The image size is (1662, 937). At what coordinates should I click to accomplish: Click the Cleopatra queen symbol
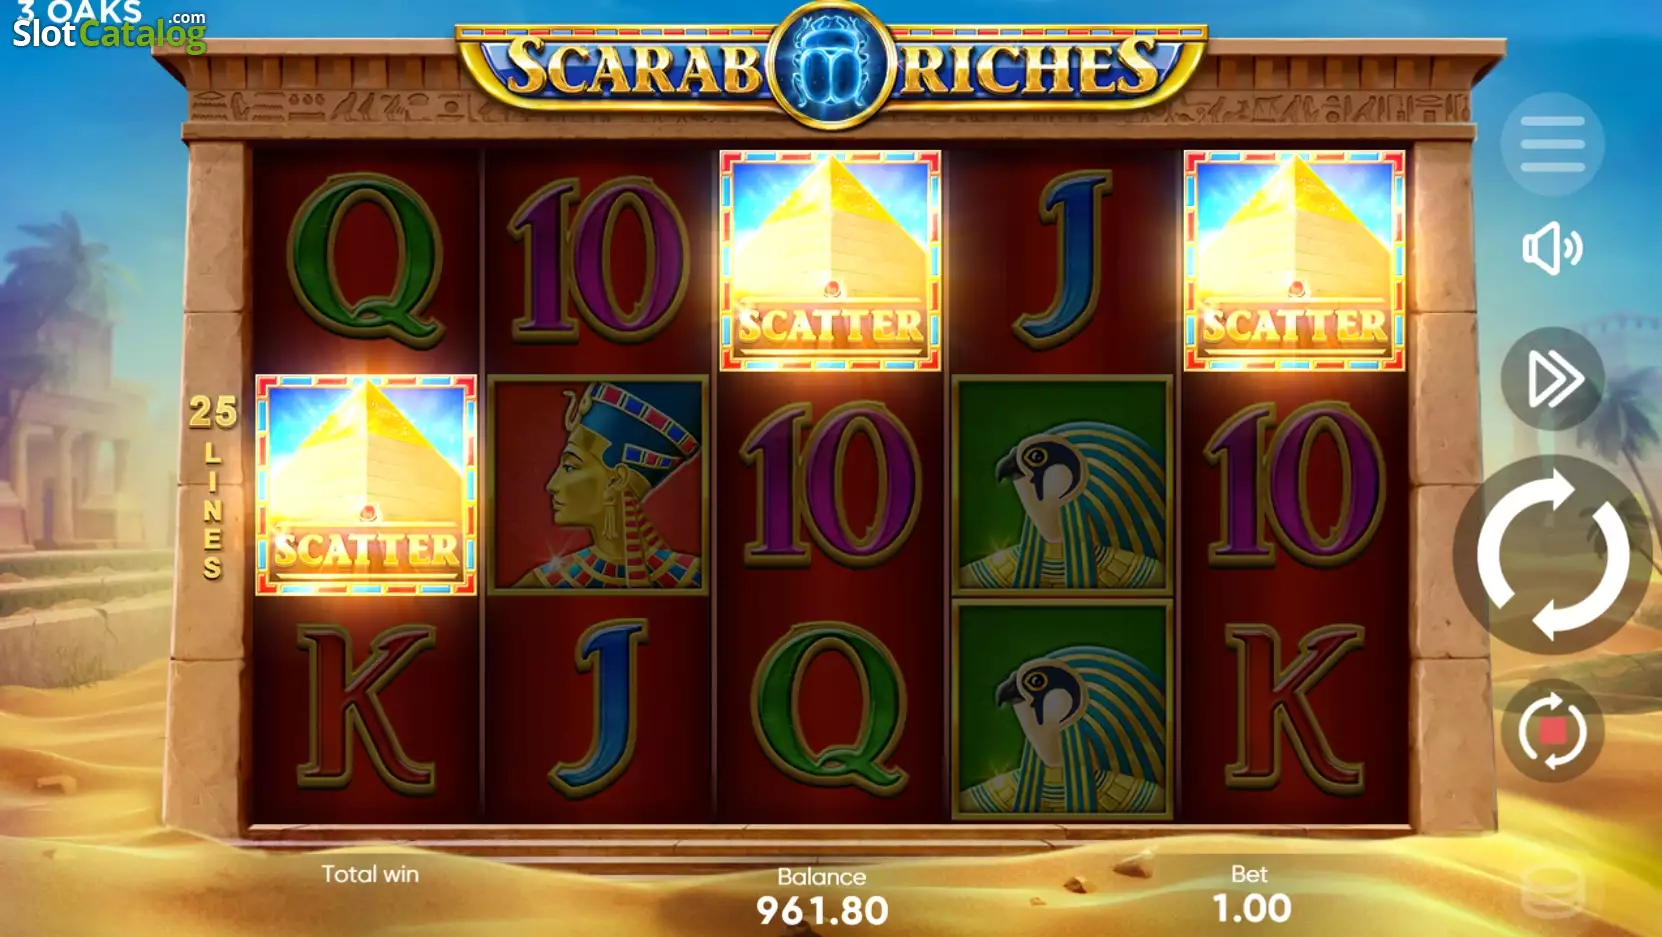[x=598, y=485]
